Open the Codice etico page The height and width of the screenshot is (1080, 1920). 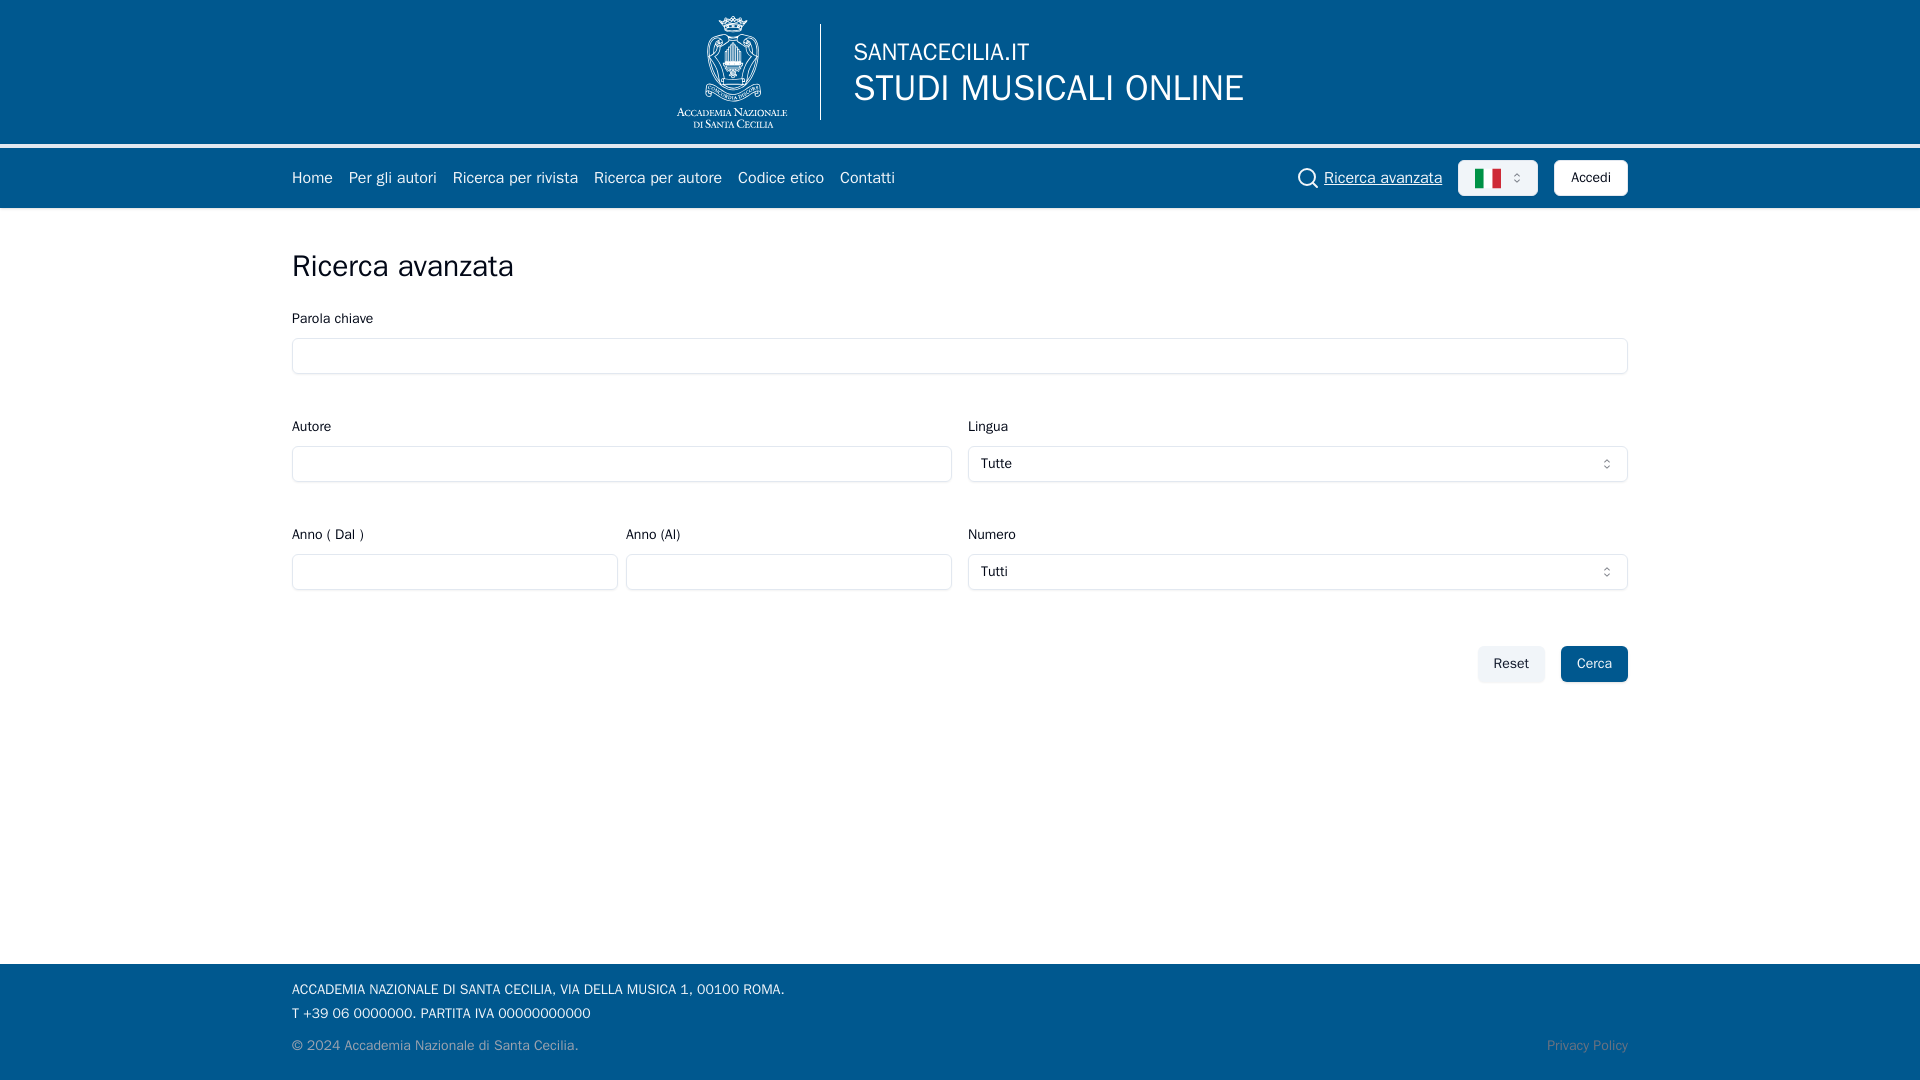[x=780, y=178]
